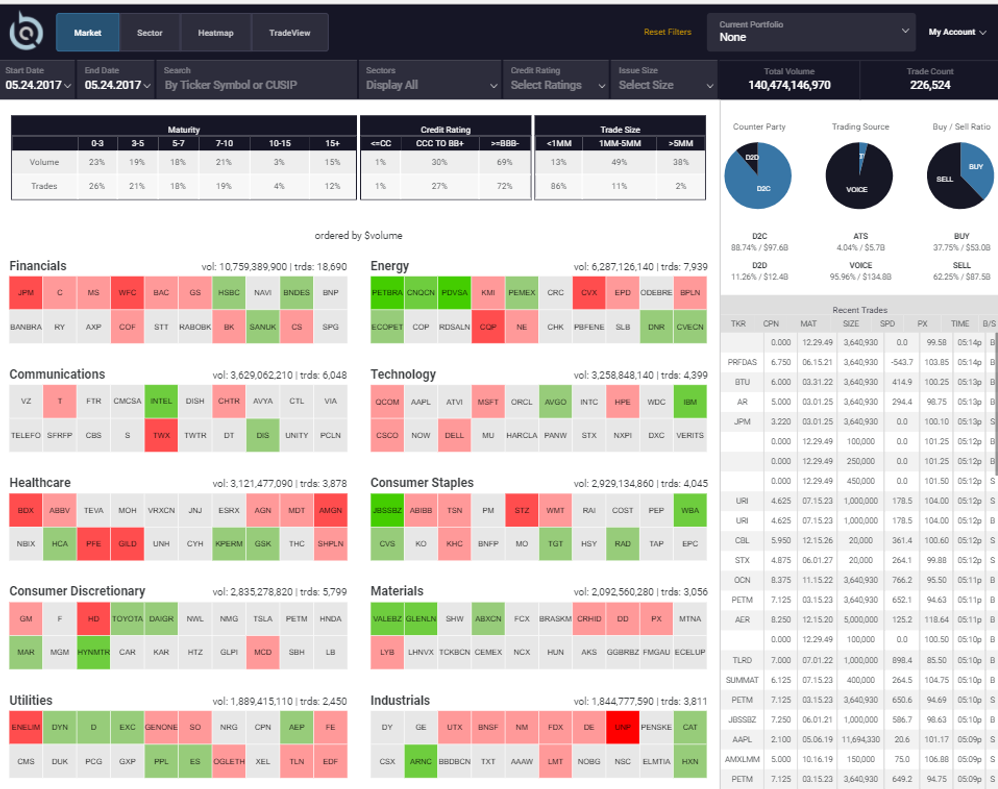Click the BTU ticker in Recent Trades
Viewport: 998px width, 789px height.
(x=742, y=382)
